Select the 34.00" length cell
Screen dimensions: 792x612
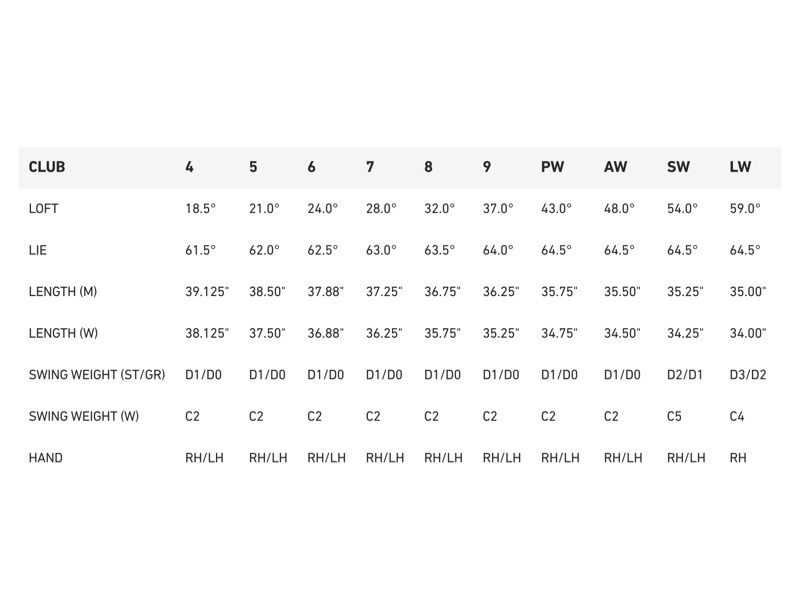coord(748,333)
